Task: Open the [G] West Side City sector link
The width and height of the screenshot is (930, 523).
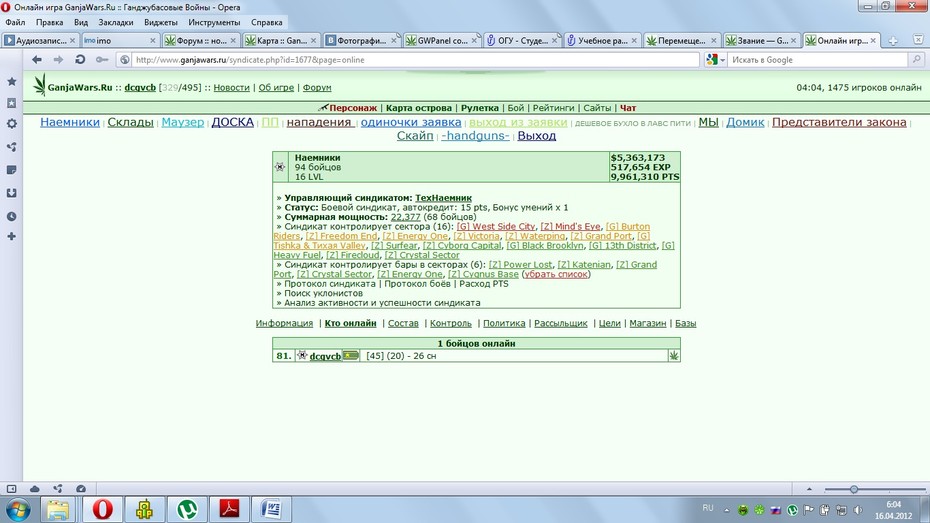Action: click(x=495, y=227)
